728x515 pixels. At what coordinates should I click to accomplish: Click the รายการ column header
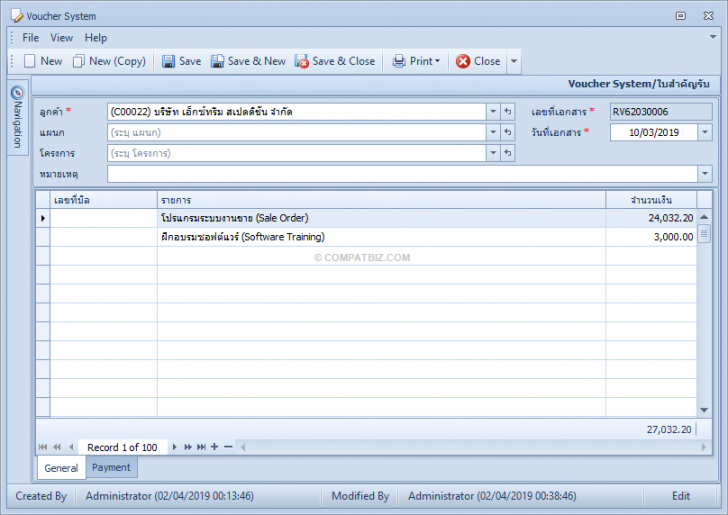pyautogui.click(x=381, y=200)
